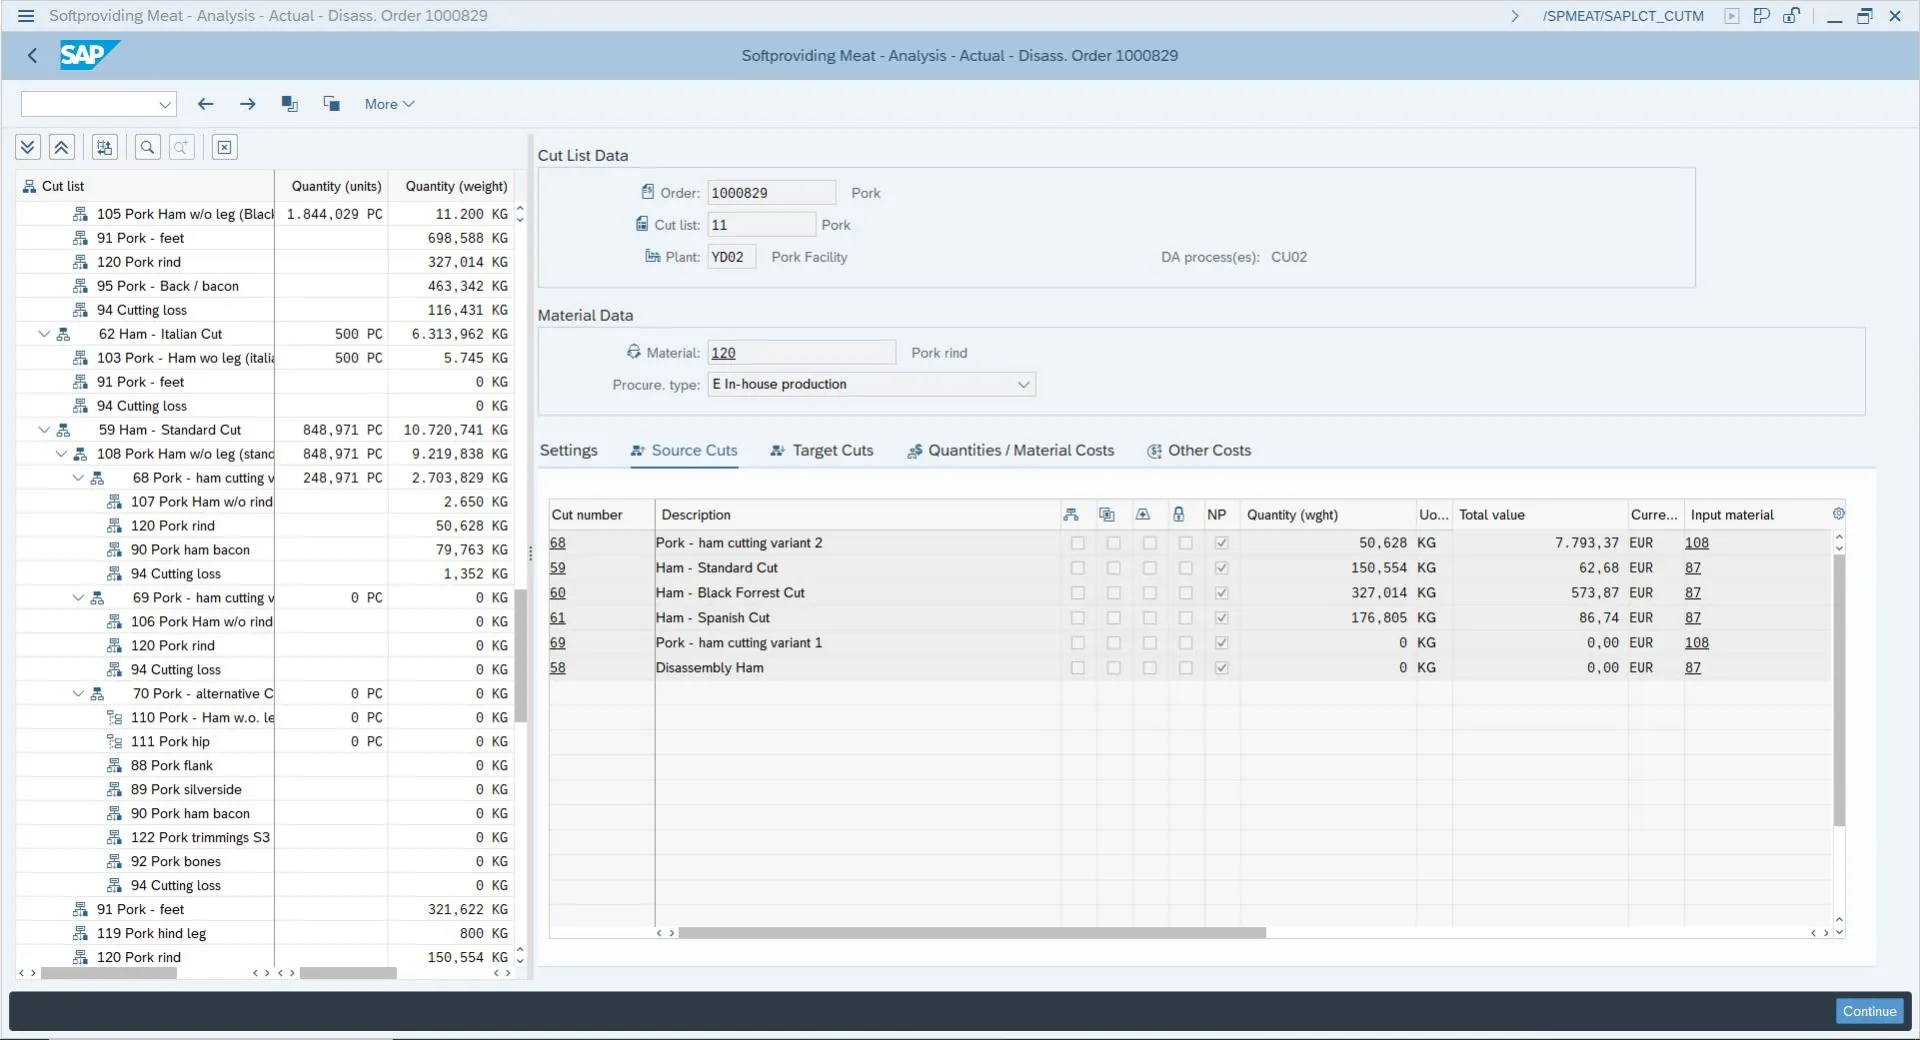
Task: Click the toolbar icon right of the right arrow
Action: 290,104
